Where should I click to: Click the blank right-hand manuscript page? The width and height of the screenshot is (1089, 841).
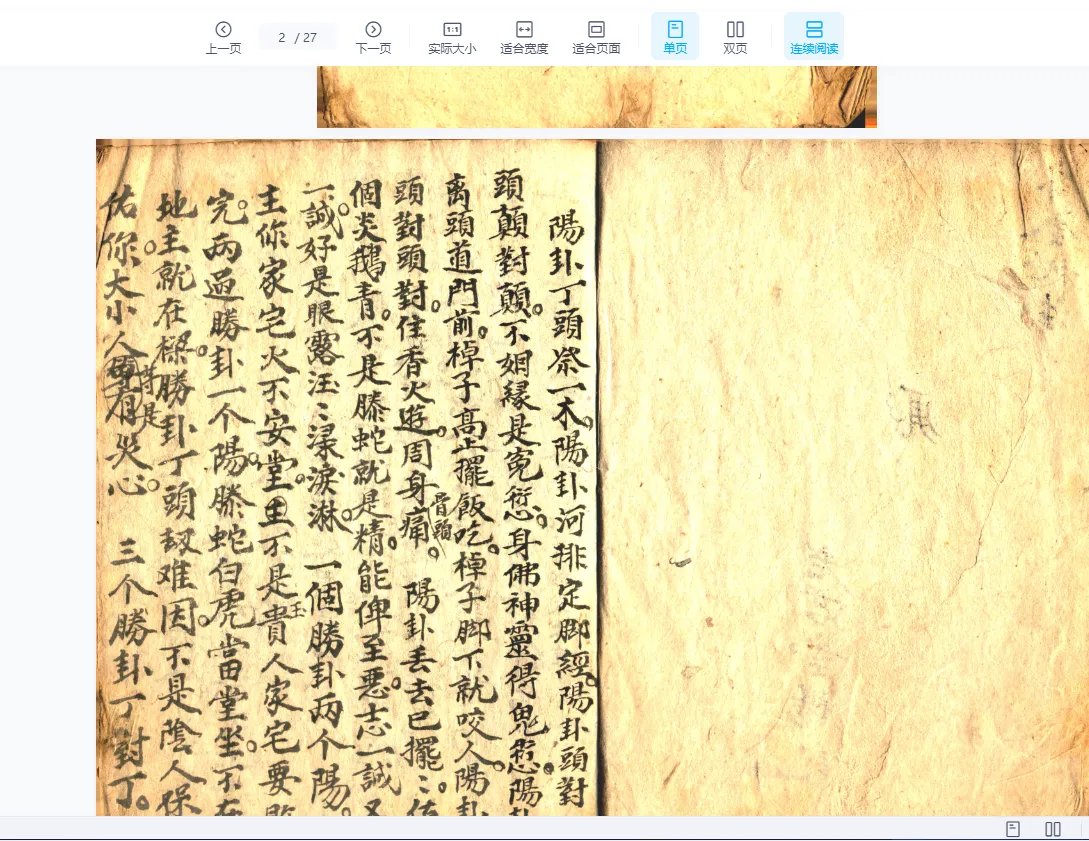point(844,477)
